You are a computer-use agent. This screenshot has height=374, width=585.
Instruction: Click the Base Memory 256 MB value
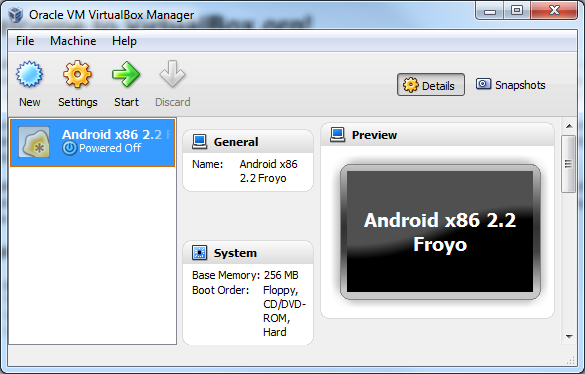281,275
